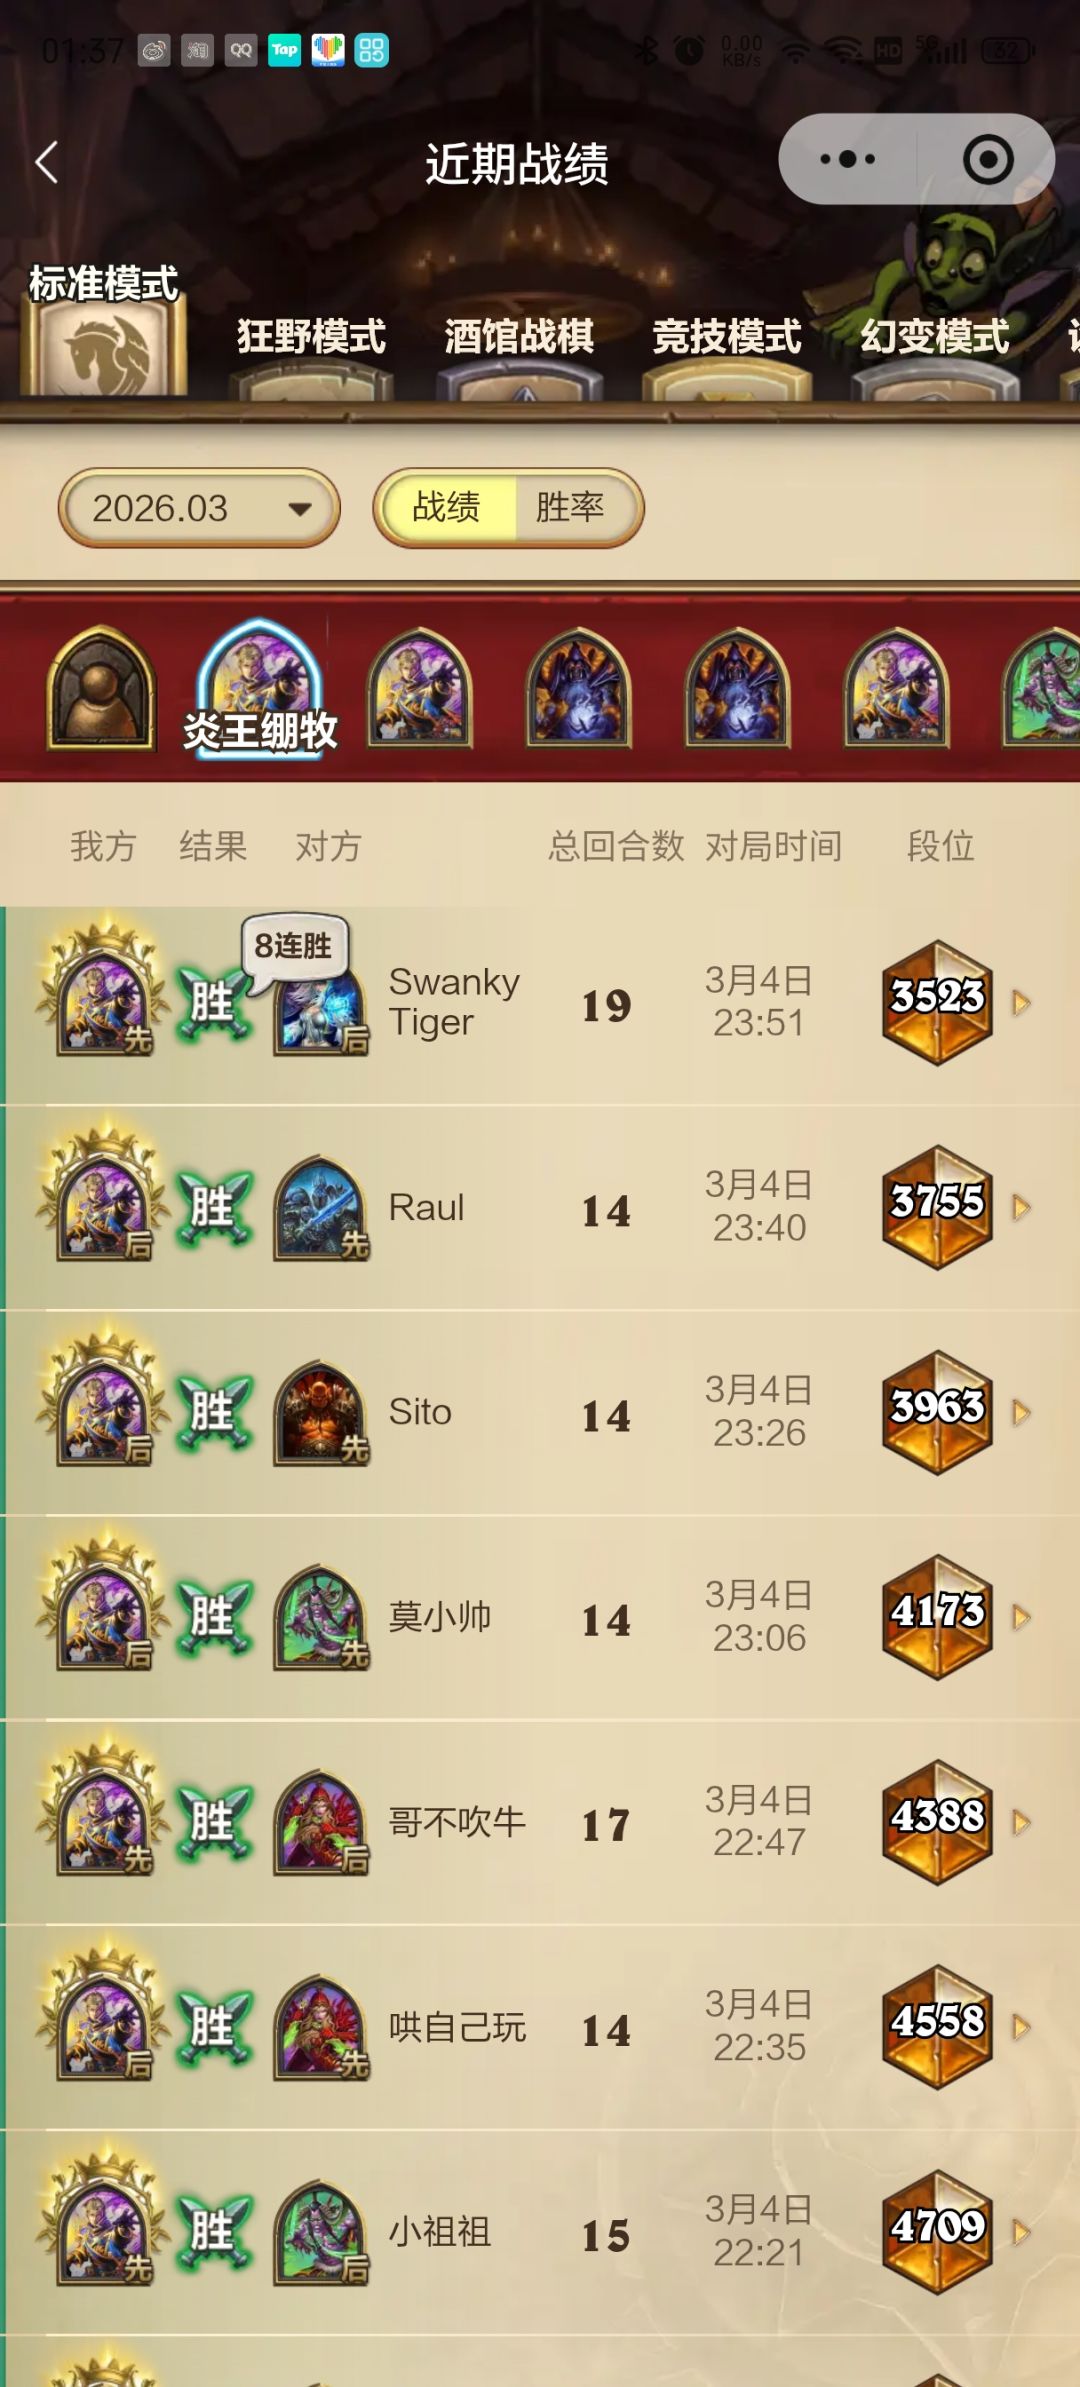Screen dimensions: 1080x2387
Task: Switch to 狂野模式 tab
Action: tap(311, 337)
